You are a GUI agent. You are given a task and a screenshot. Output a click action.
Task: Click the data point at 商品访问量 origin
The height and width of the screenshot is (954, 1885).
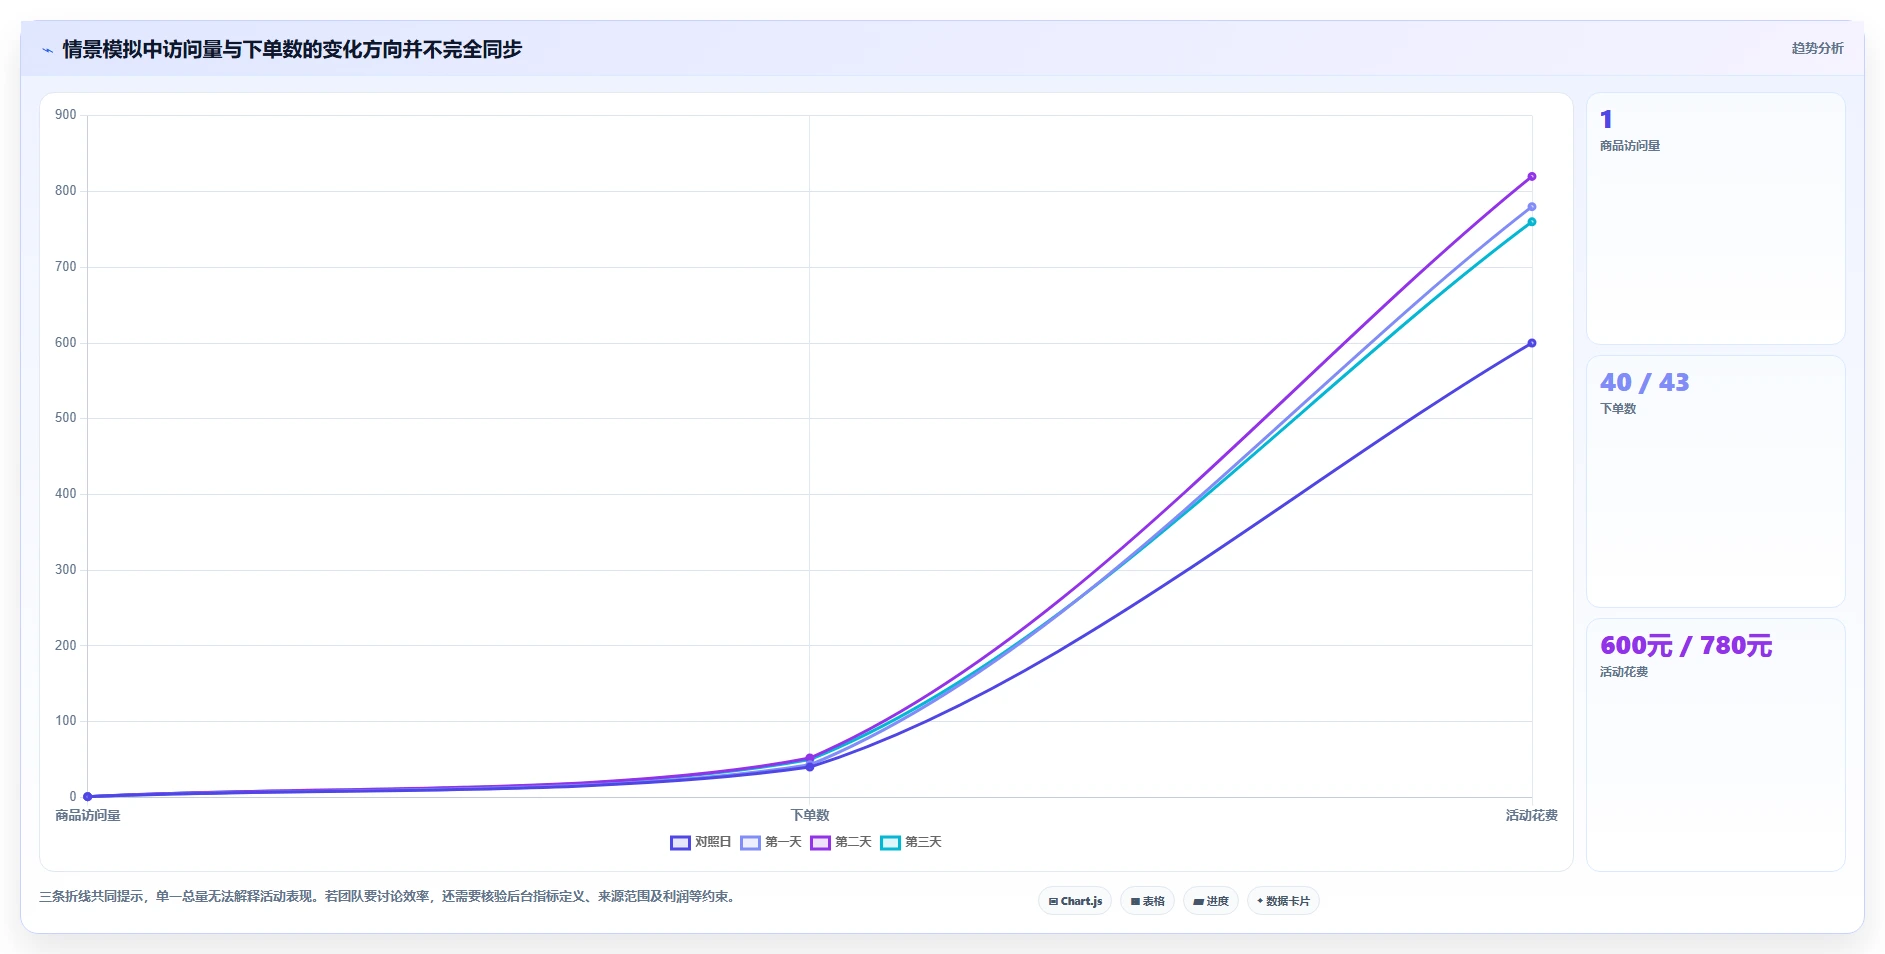[x=88, y=797]
